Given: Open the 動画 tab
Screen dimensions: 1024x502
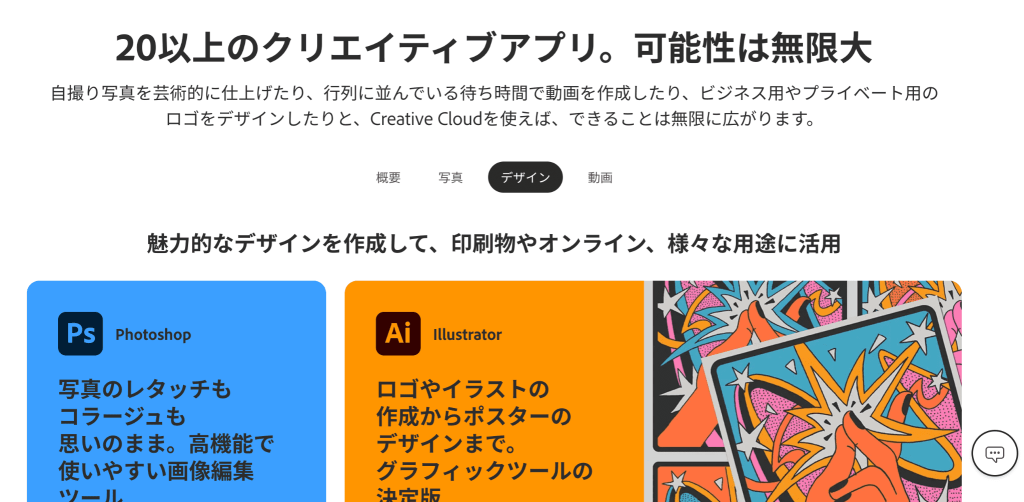Looking at the screenshot, I should [x=600, y=178].
